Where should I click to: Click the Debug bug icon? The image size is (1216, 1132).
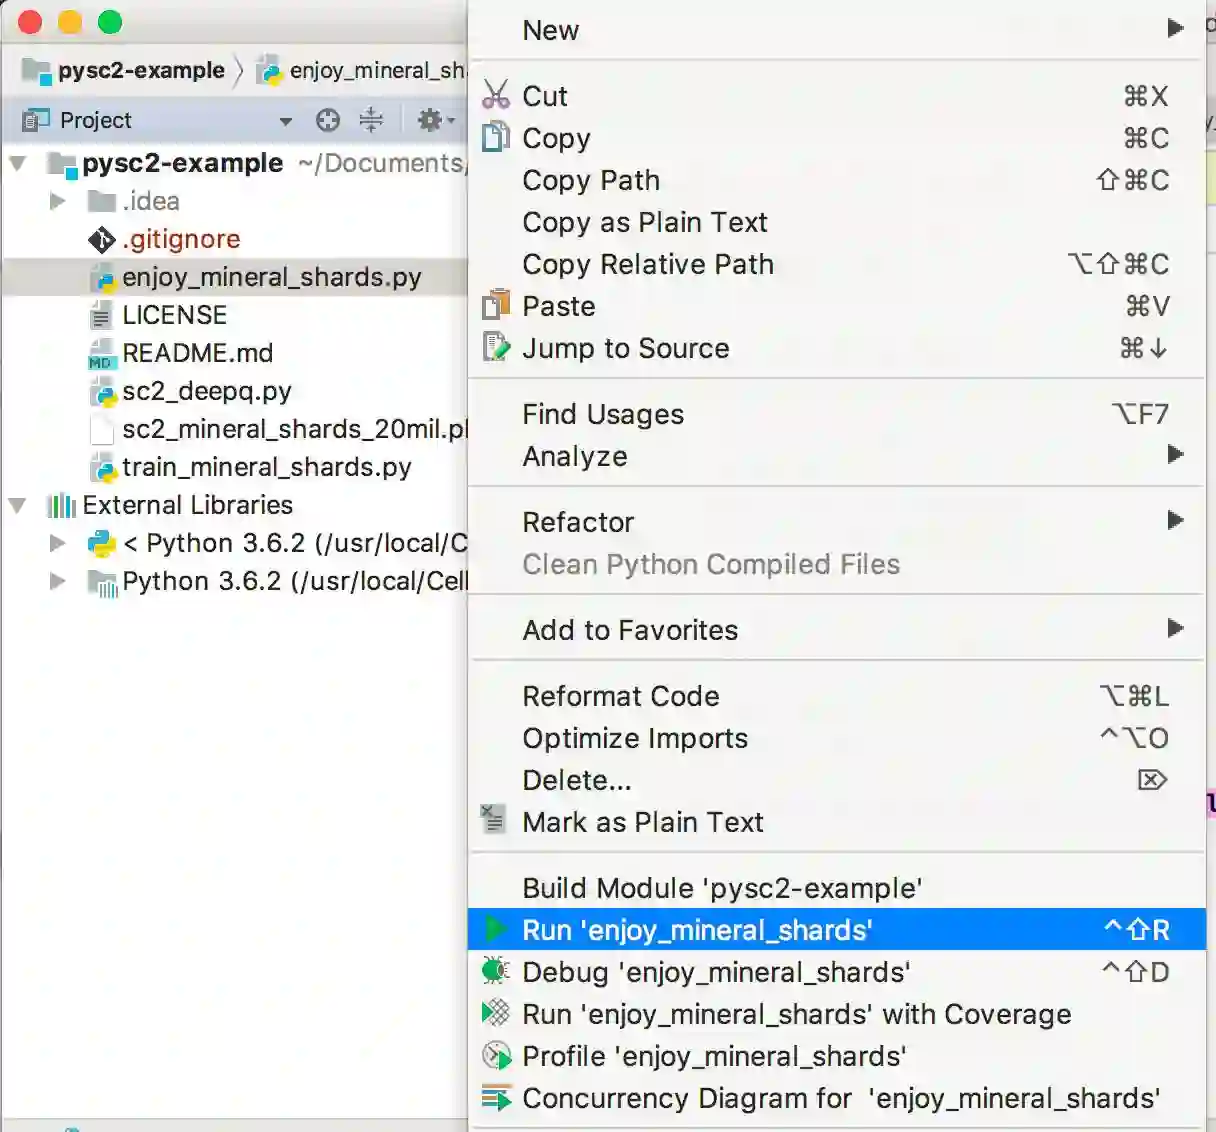495,971
